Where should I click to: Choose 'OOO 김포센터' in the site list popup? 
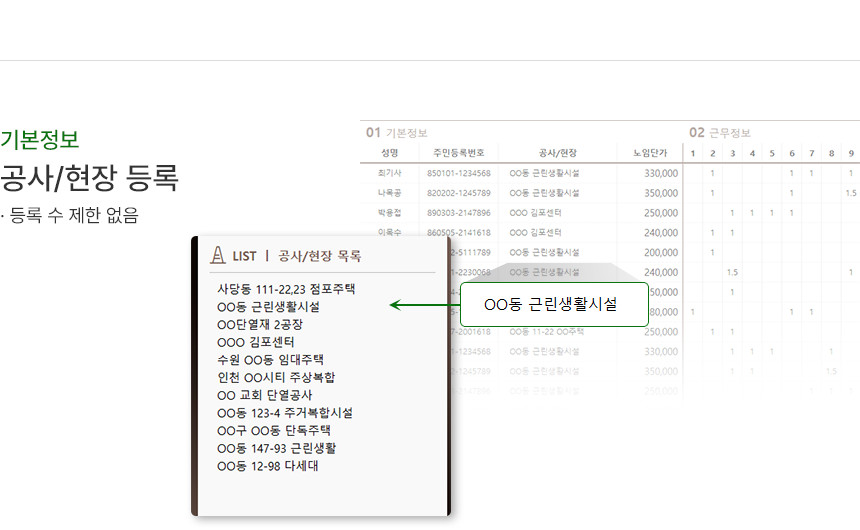pyautogui.click(x=255, y=342)
